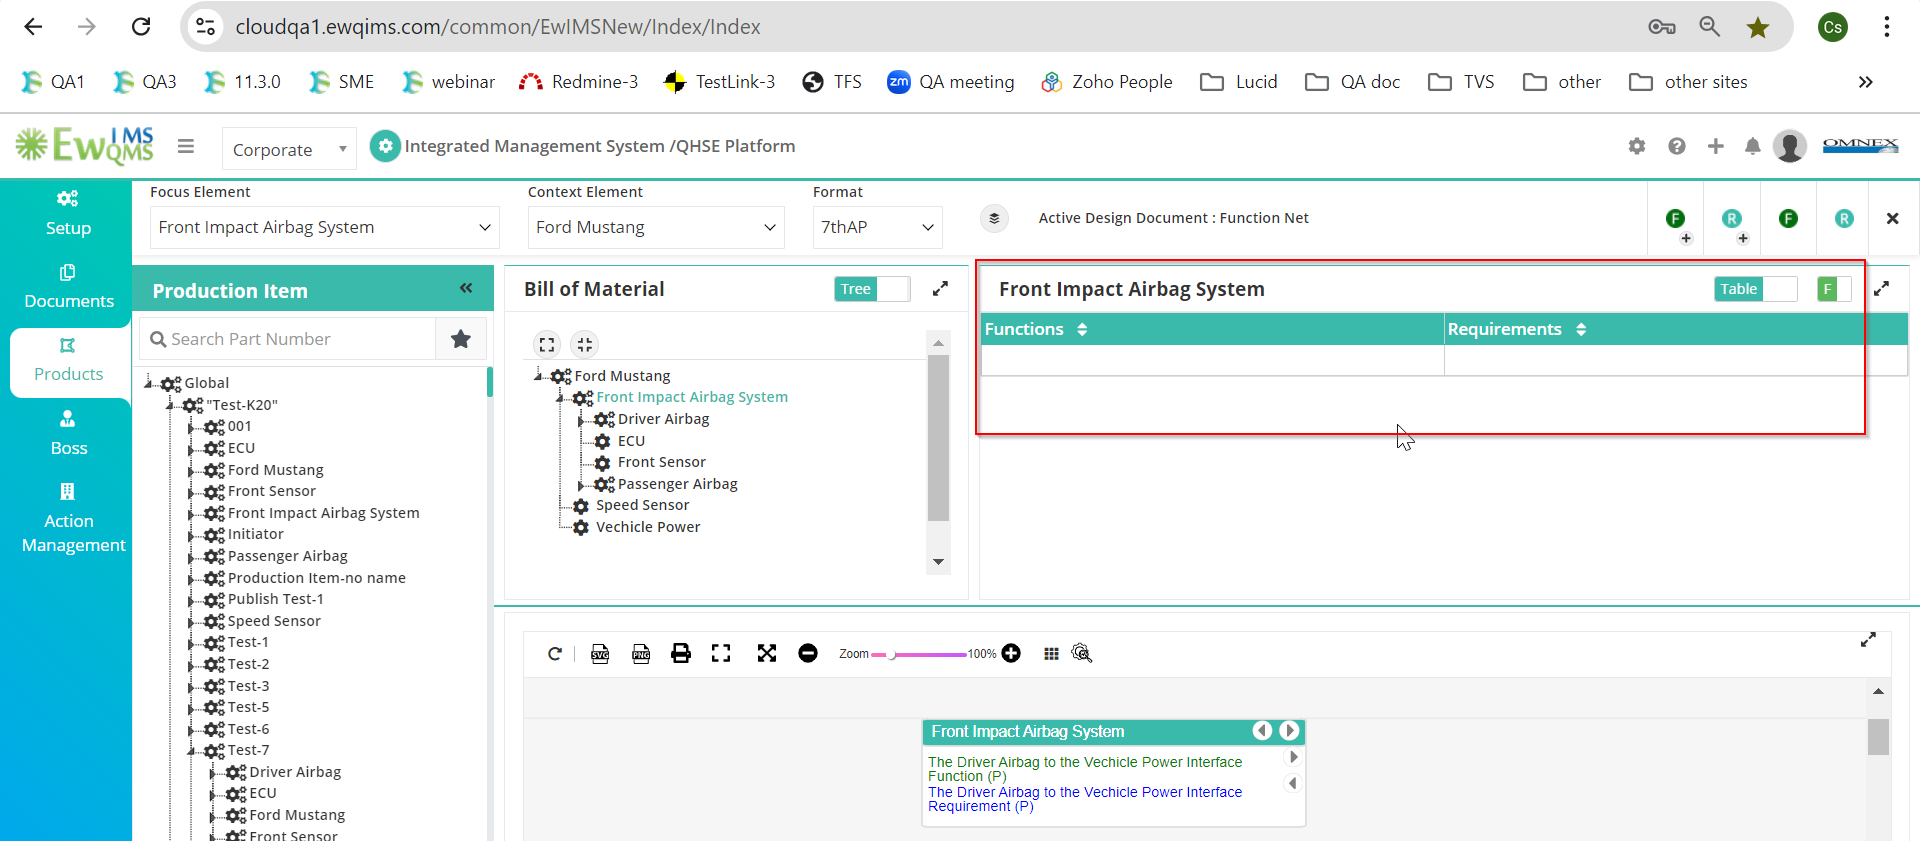Screen dimensions: 1920x841
Task: Expand the Initiator node in Production Item tree
Action: tap(191, 535)
